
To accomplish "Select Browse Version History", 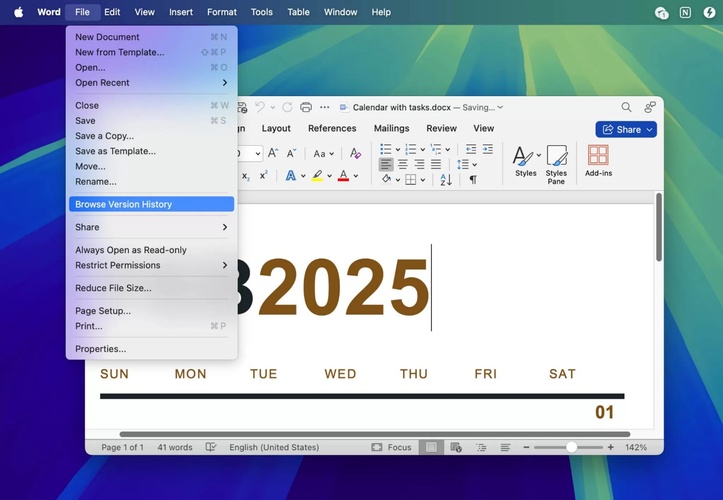I will coord(151,204).
